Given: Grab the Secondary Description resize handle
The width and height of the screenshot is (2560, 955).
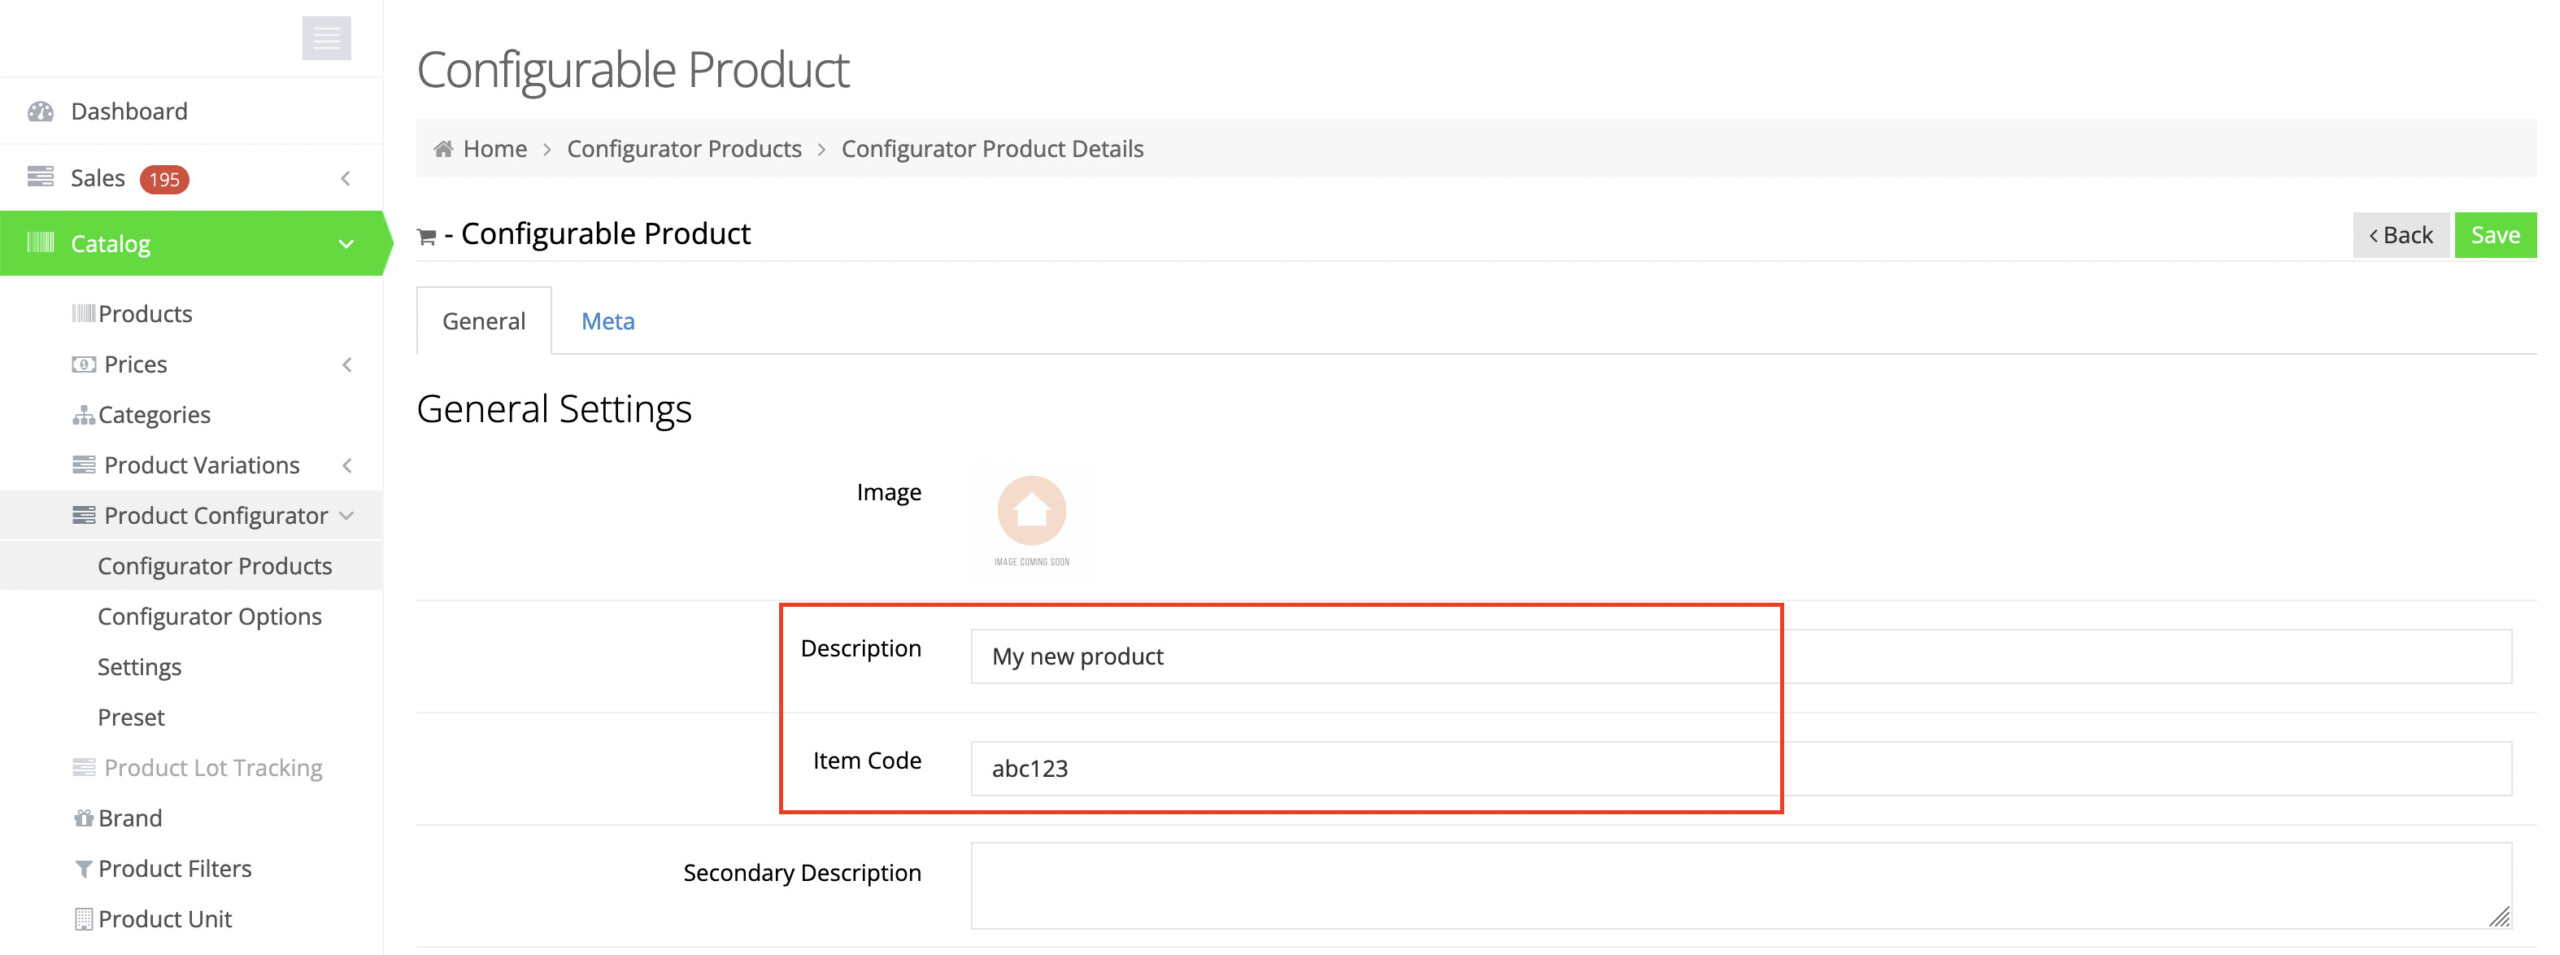Looking at the screenshot, I should click(2498, 917).
